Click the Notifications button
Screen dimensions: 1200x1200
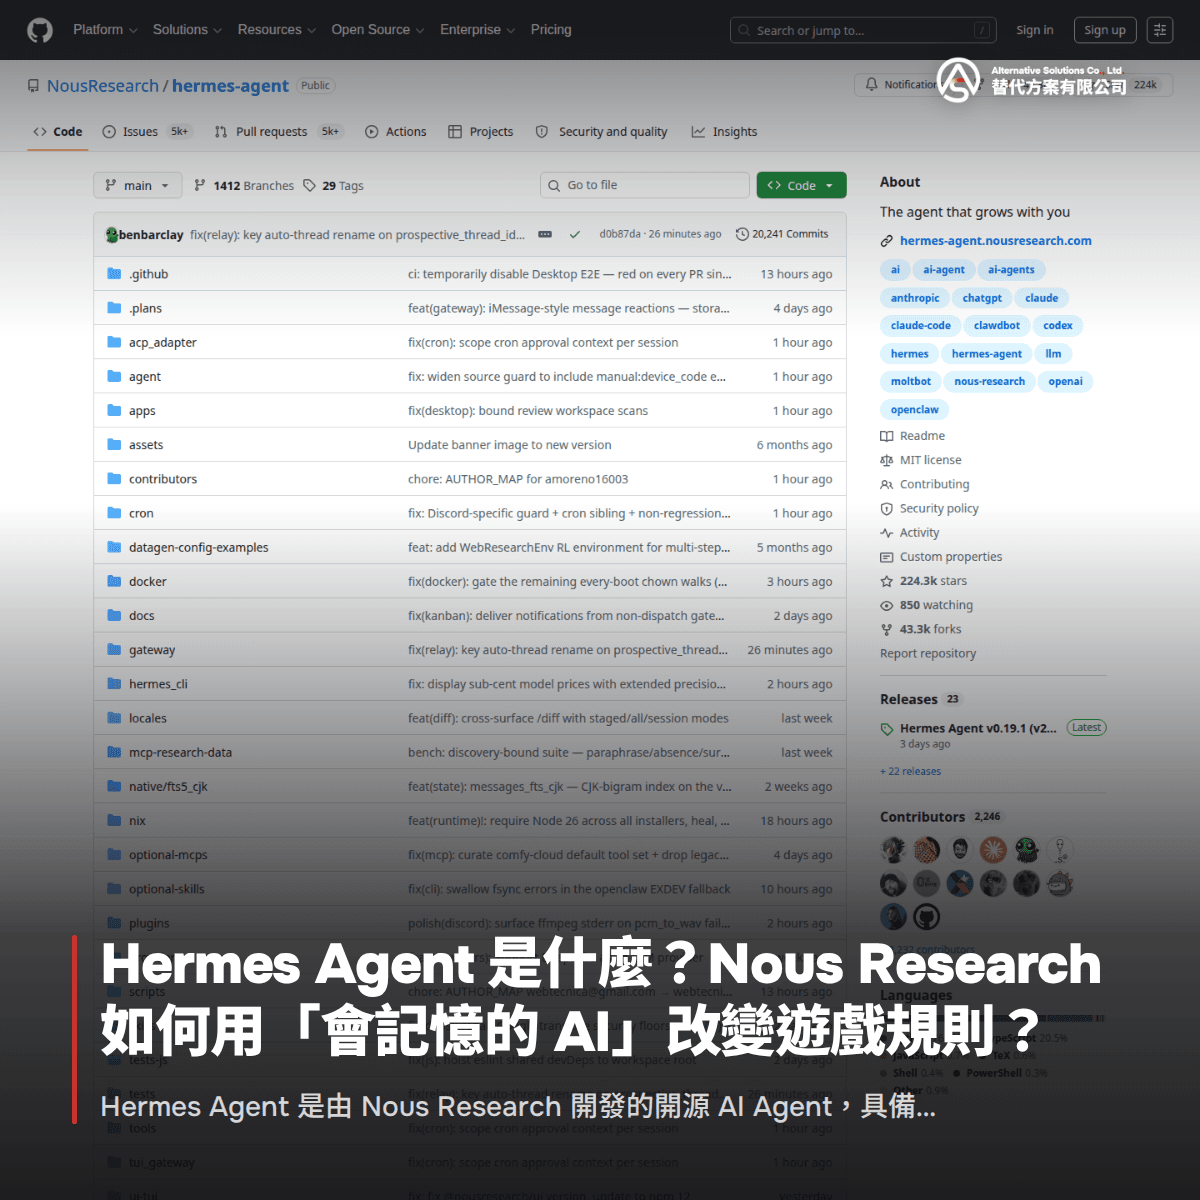click(x=900, y=85)
